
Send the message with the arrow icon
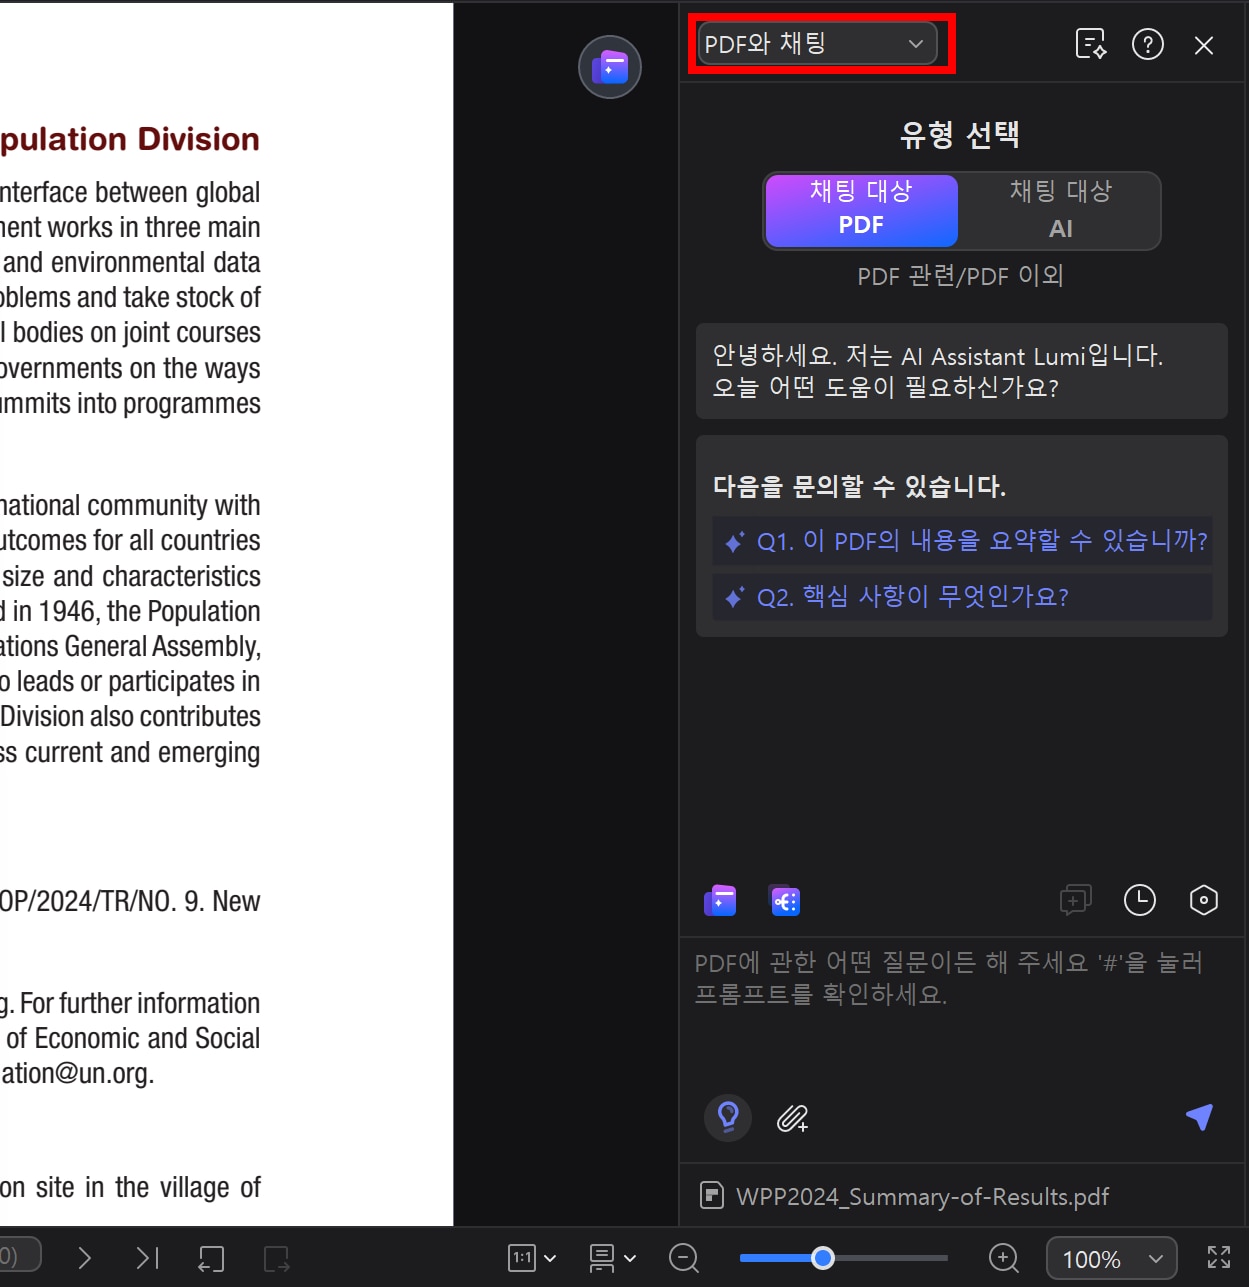point(1199,1116)
